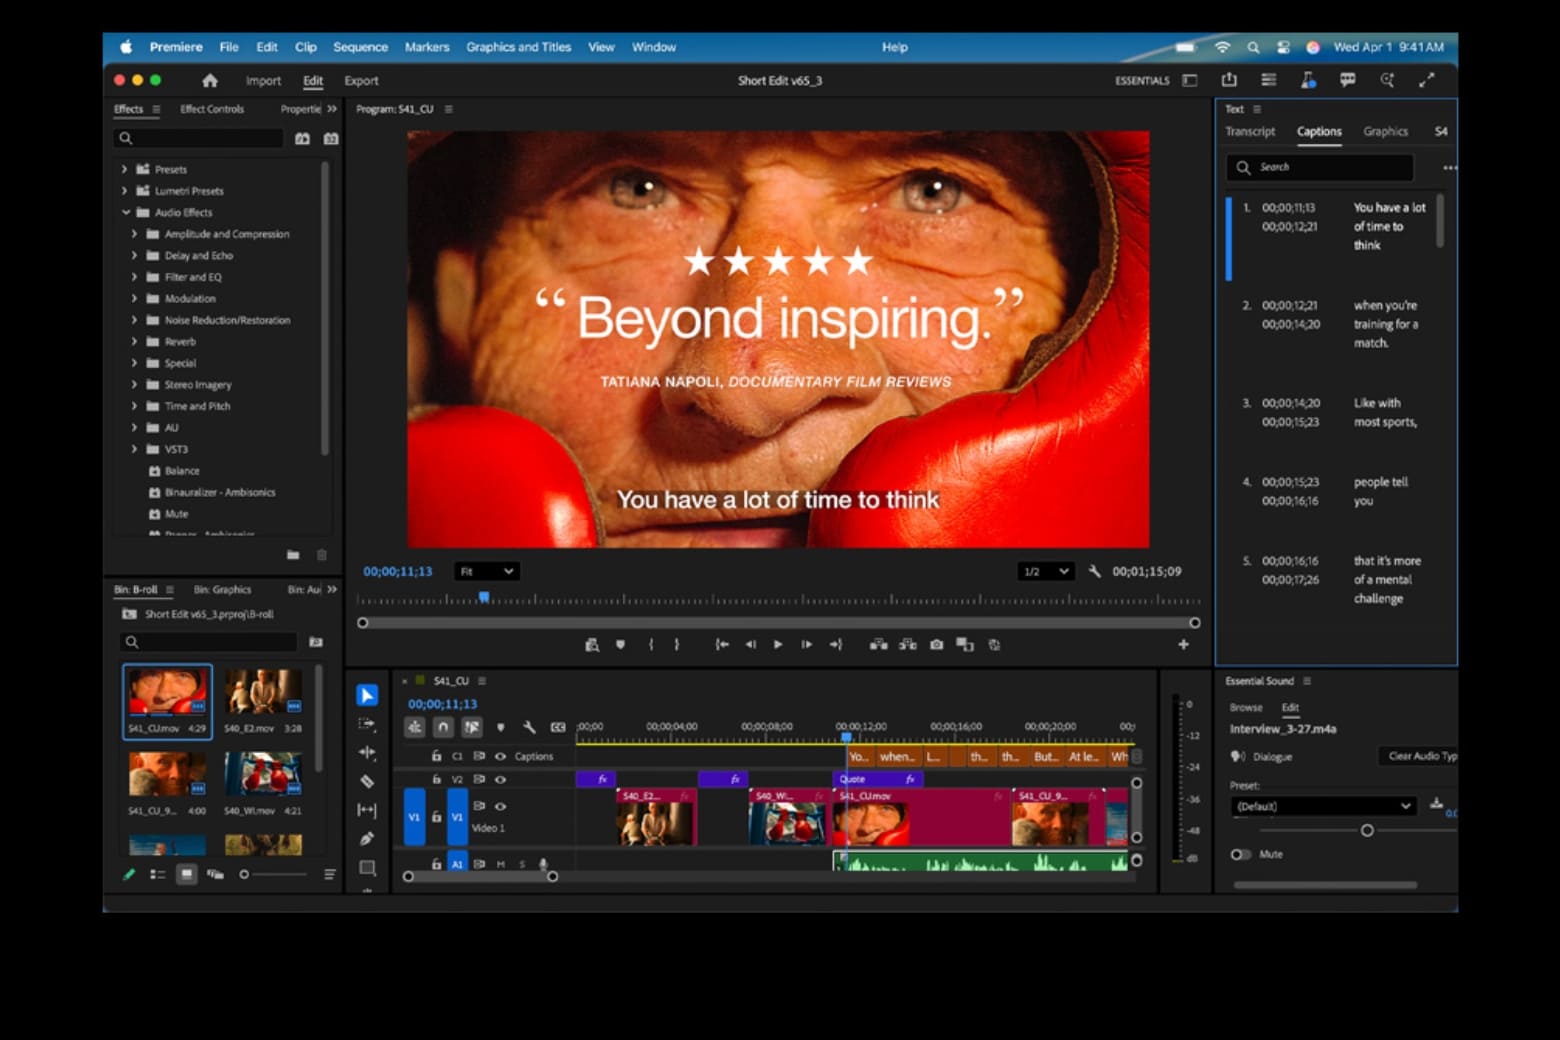Select the Pen tool in the timeline toolbar
The width and height of the screenshot is (1560, 1040).
click(x=367, y=839)
